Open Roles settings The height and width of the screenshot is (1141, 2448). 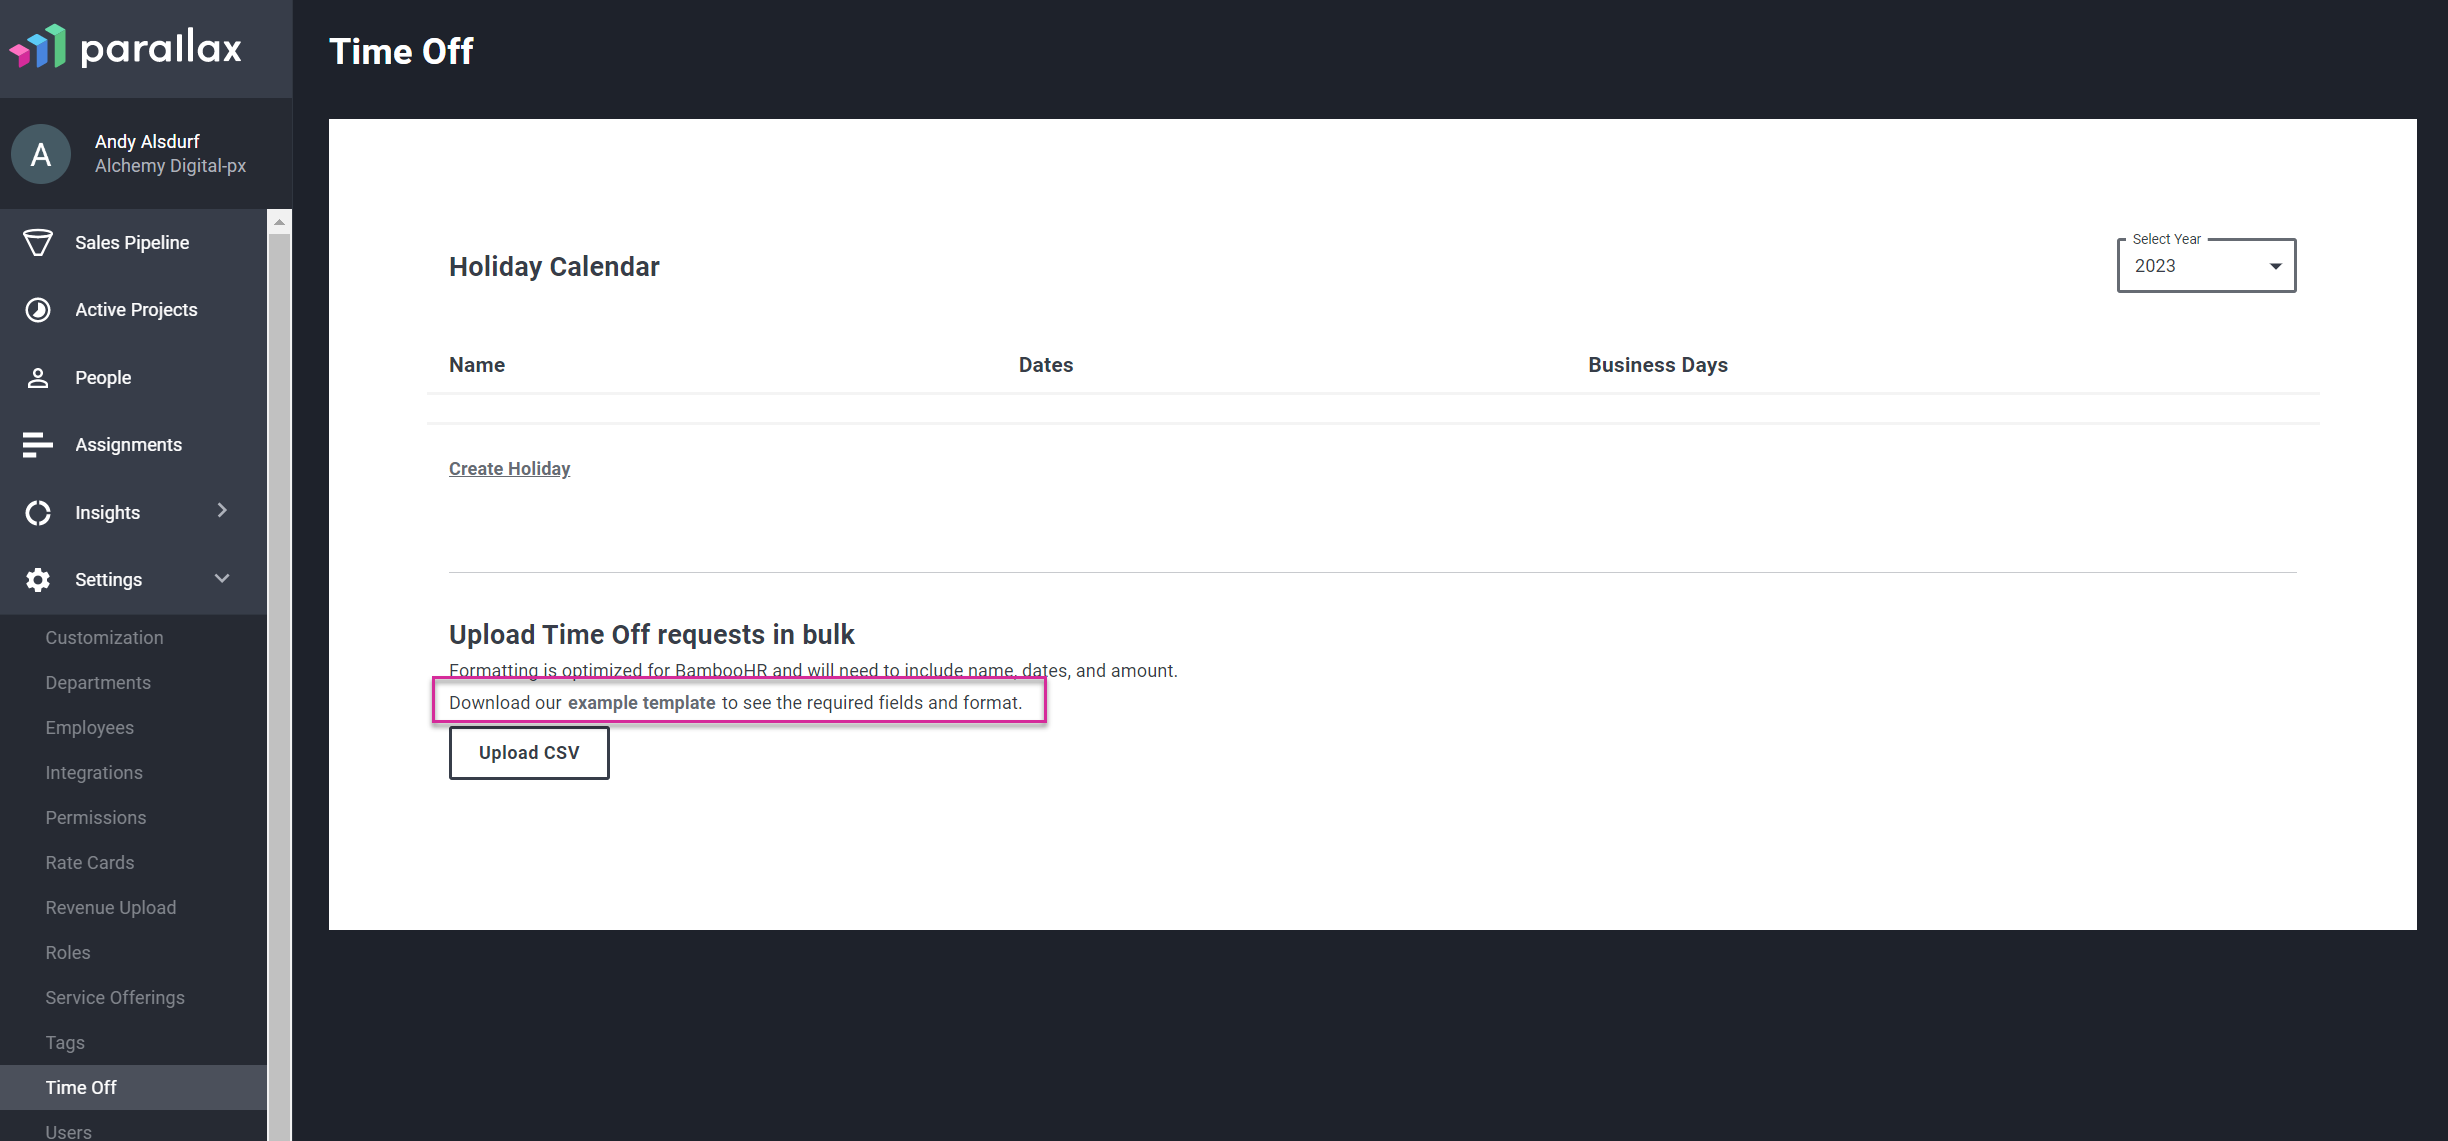click(67, 953)
